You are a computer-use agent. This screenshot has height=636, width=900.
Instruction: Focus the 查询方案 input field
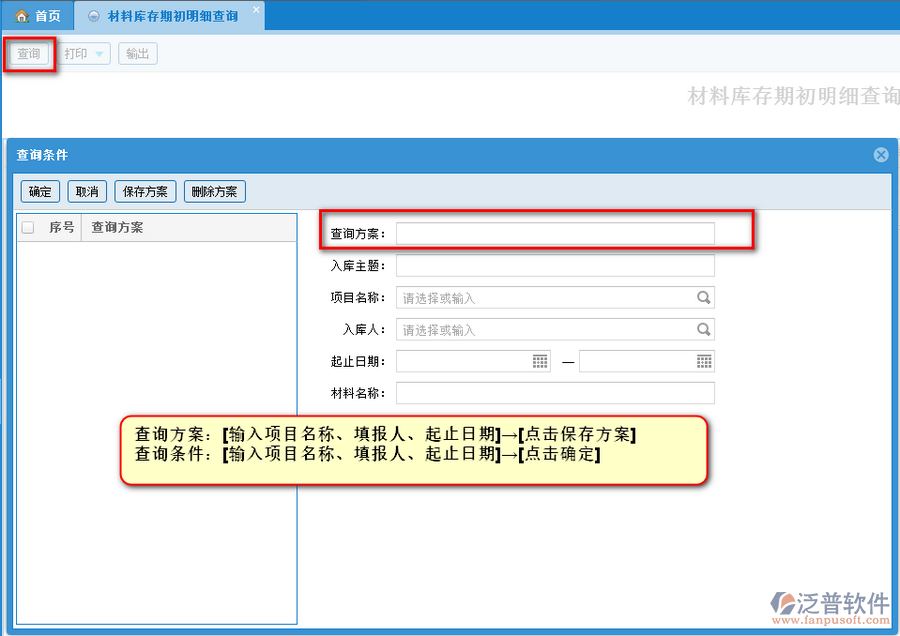tap(555, 234)
